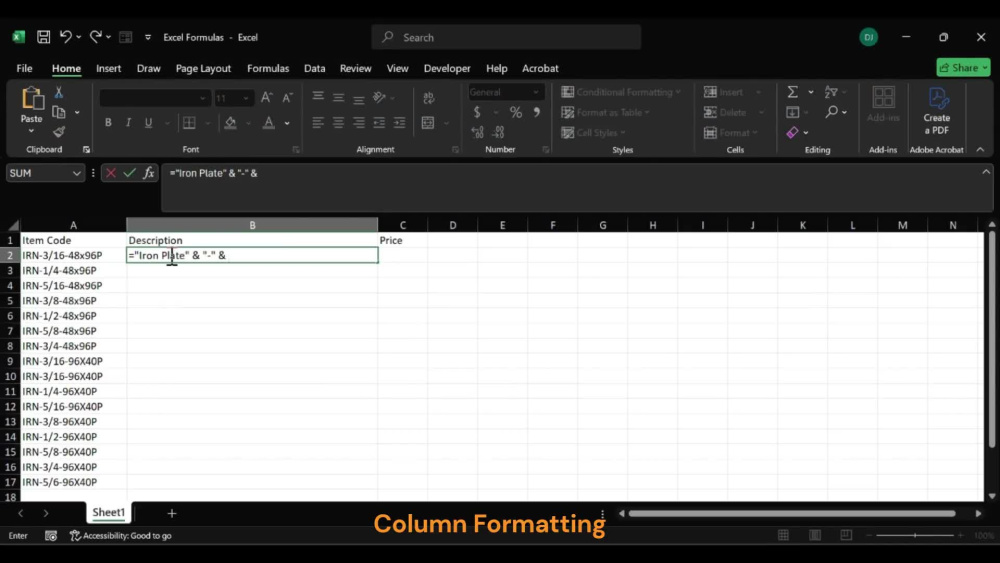Create a PDF with Adobe Acrobat

click(937, 111)
